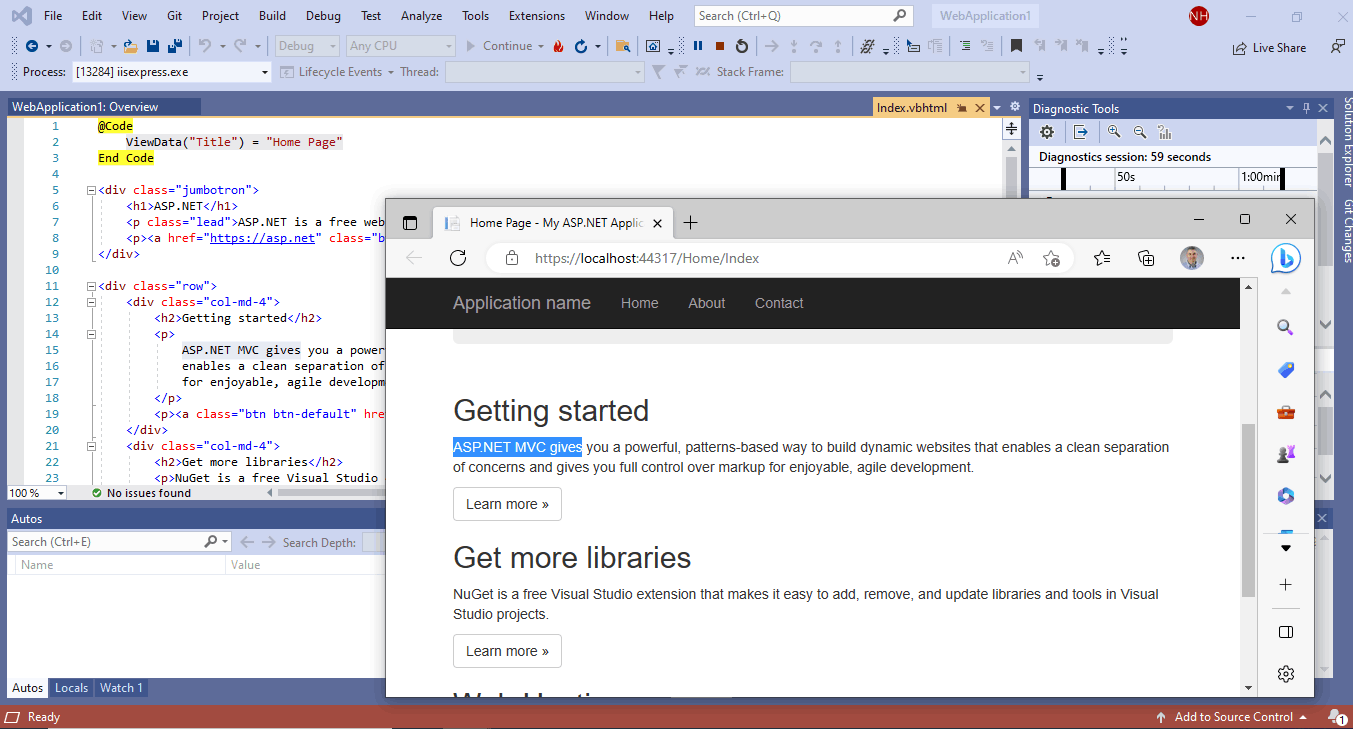Open Bing Copilot in the Edge sidebar
The width and height of the screenshot is (1353, 729).
[x=1286, y=258]
